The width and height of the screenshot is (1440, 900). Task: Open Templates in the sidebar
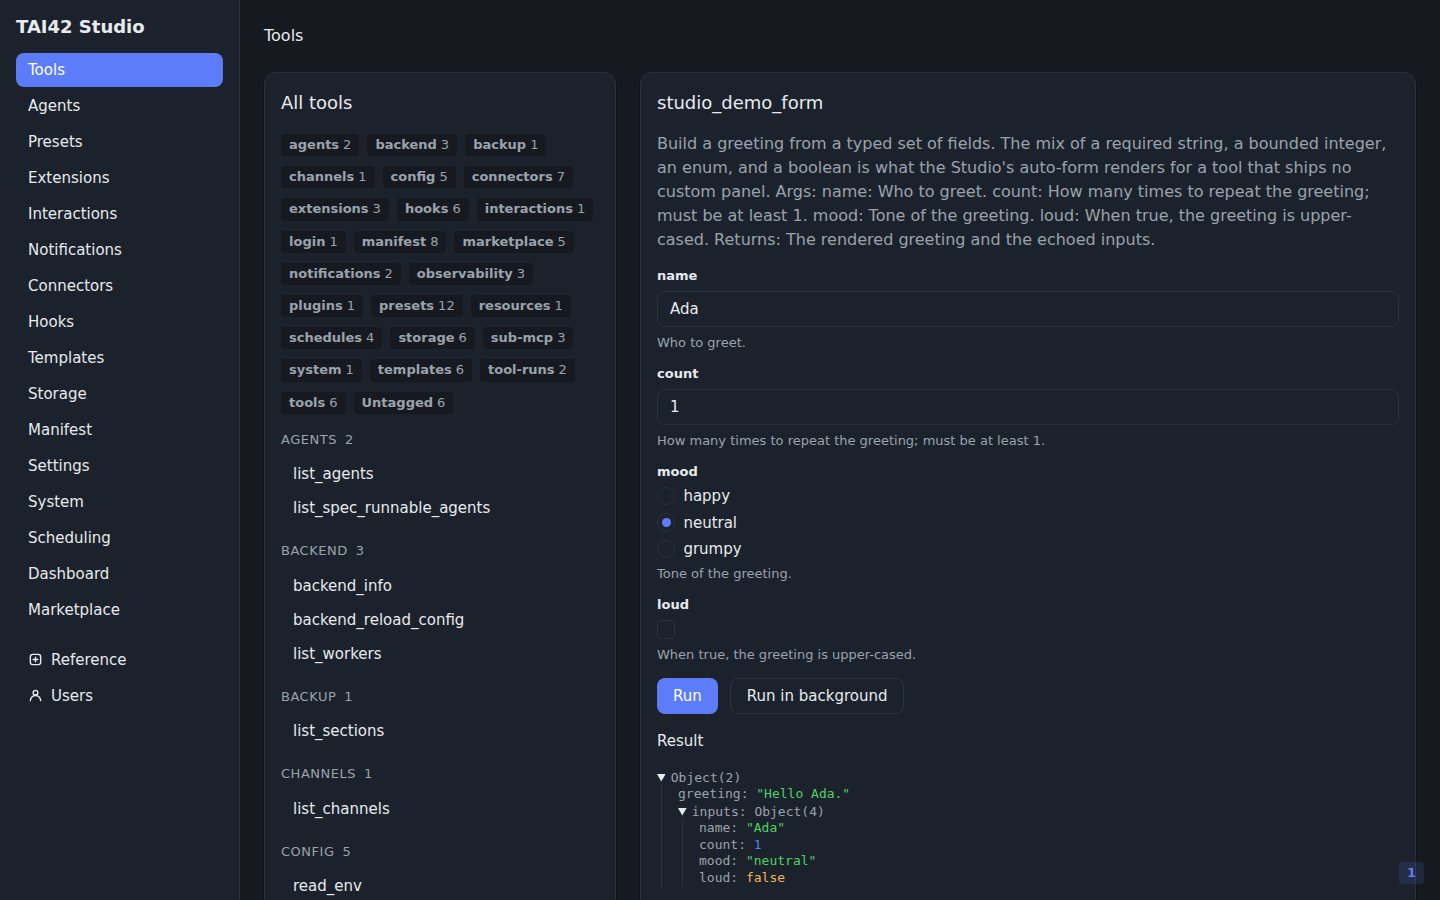[119, 358]
